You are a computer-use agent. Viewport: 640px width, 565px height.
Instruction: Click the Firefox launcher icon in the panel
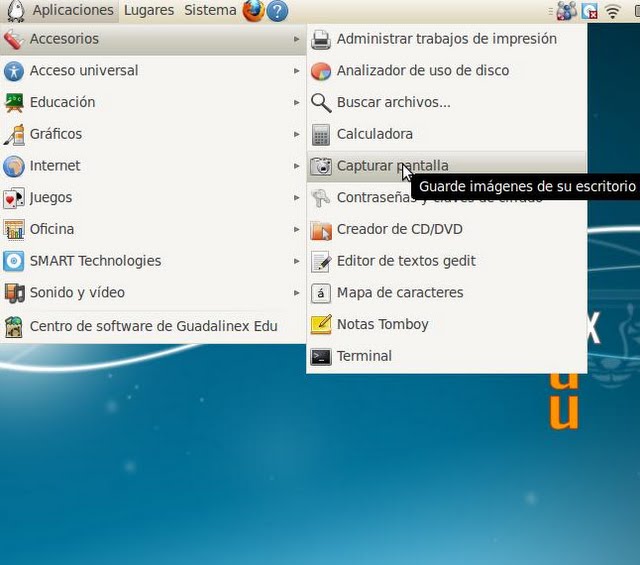click(x=253, y=11)
